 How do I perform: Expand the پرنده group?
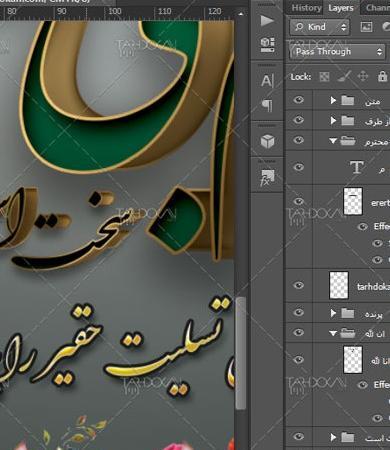point(333,313)
